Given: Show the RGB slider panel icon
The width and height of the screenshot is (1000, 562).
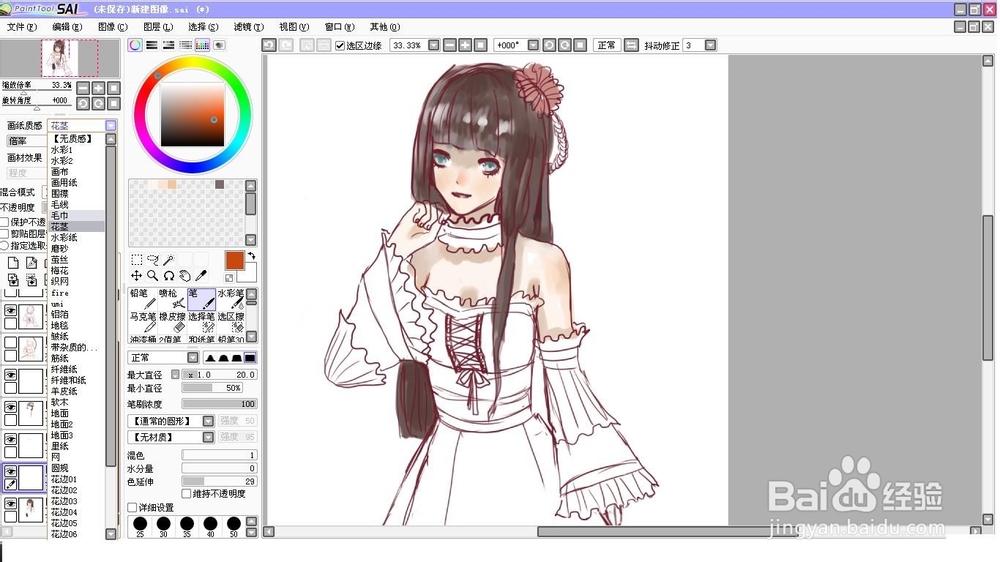Looking at the screenshot, I should (x=152, y=45).
